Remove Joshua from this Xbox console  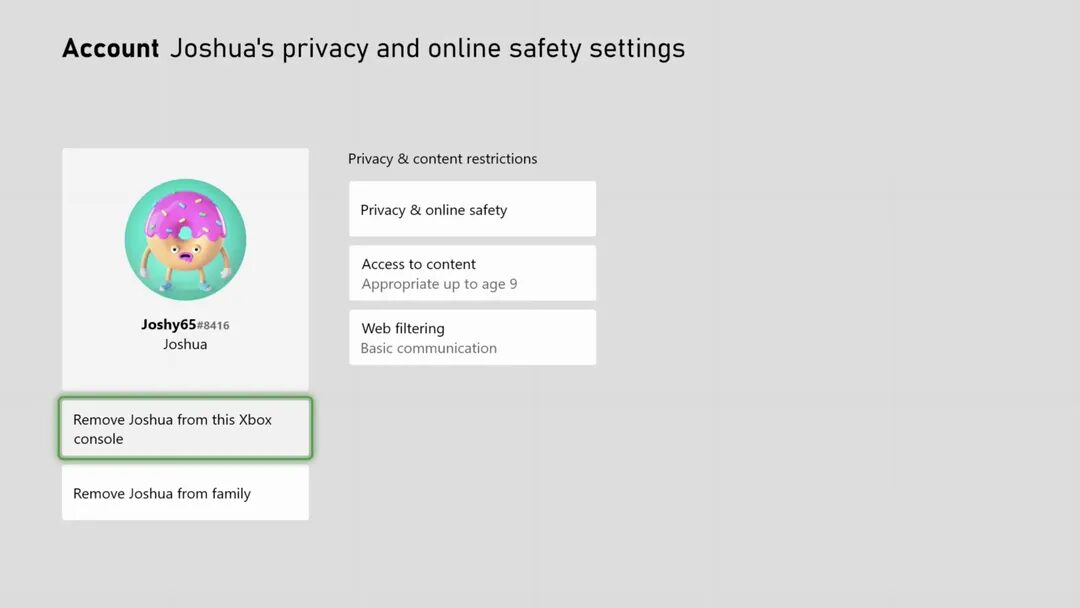tap(185, 429)
